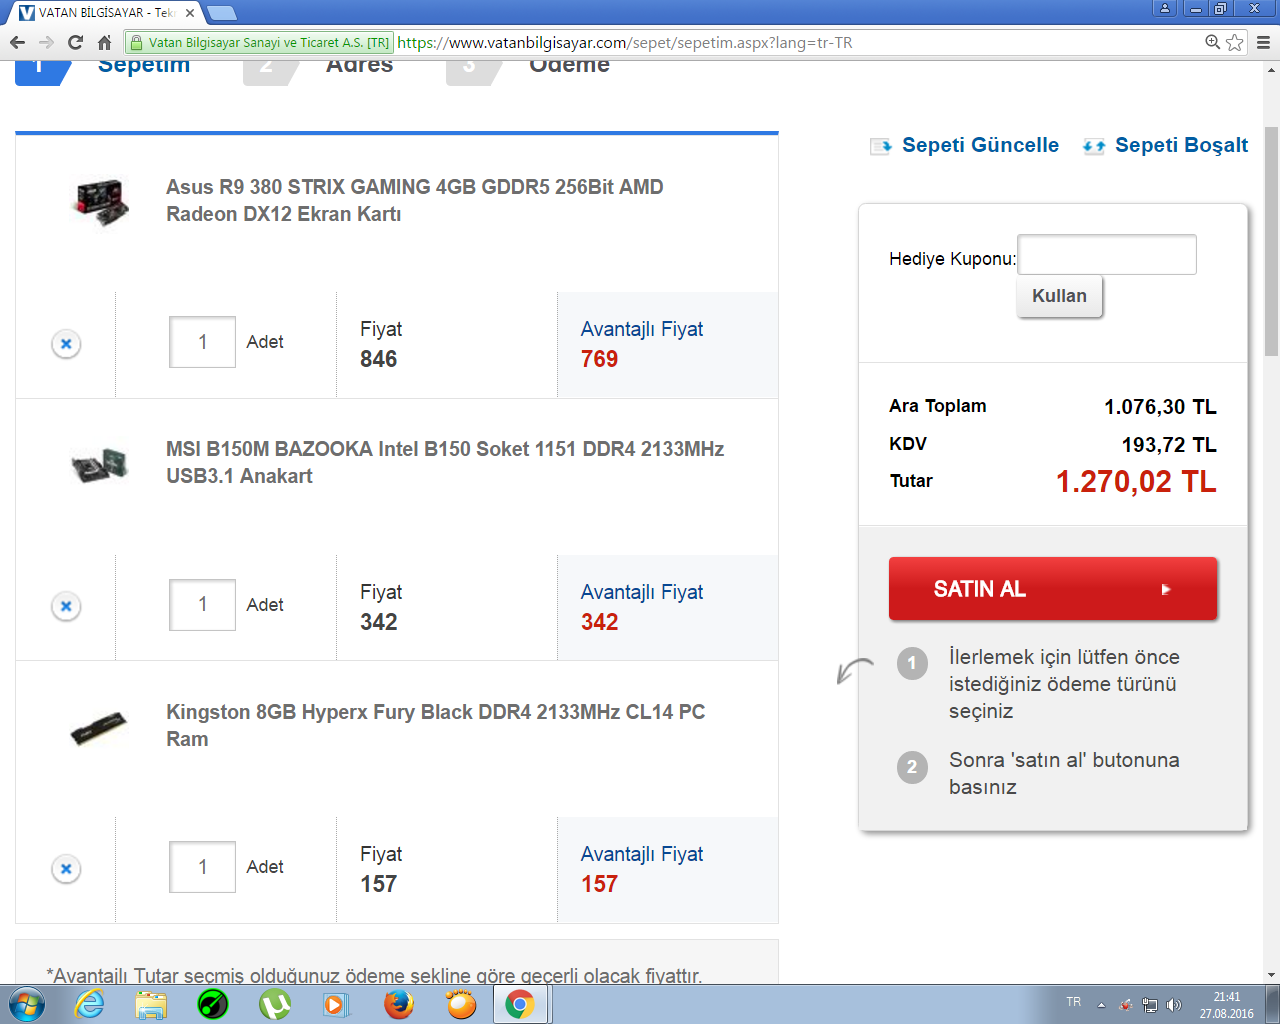Open Windows Media Player from the taskbar
The height and width of the screenshot is (1024, 1280).
[x=336, y=1004]
